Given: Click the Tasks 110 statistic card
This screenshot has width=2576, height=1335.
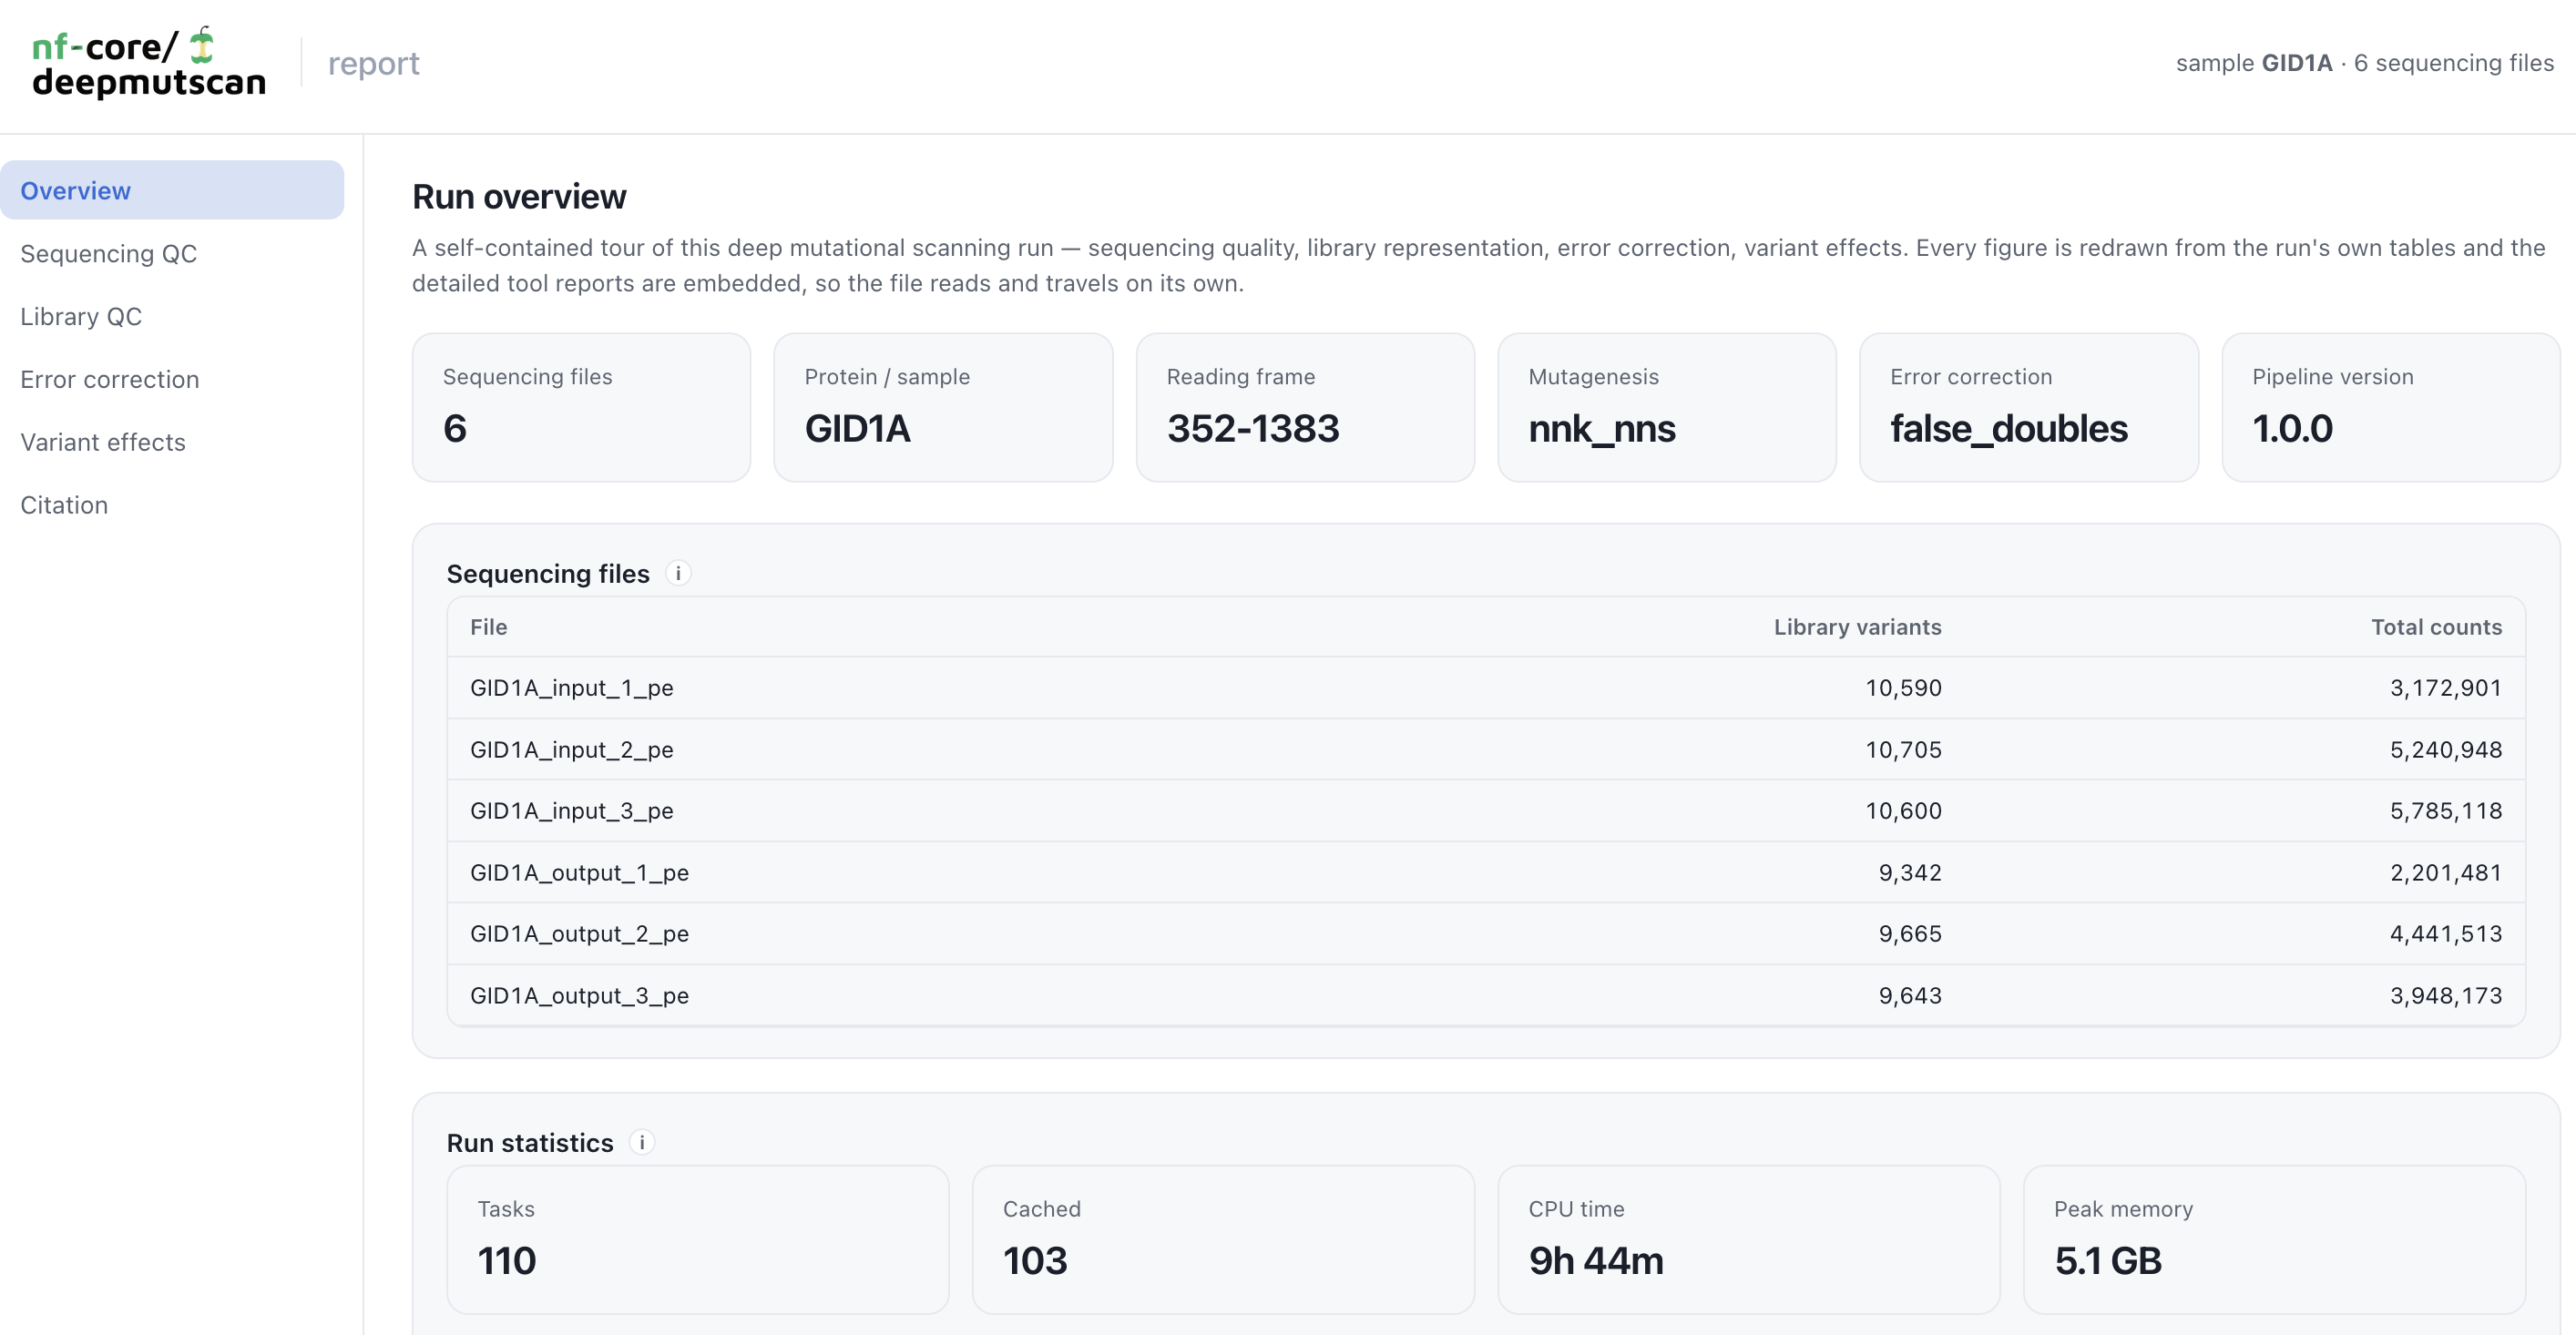Looking at the screenshot, I should (x=698, y=1239).
